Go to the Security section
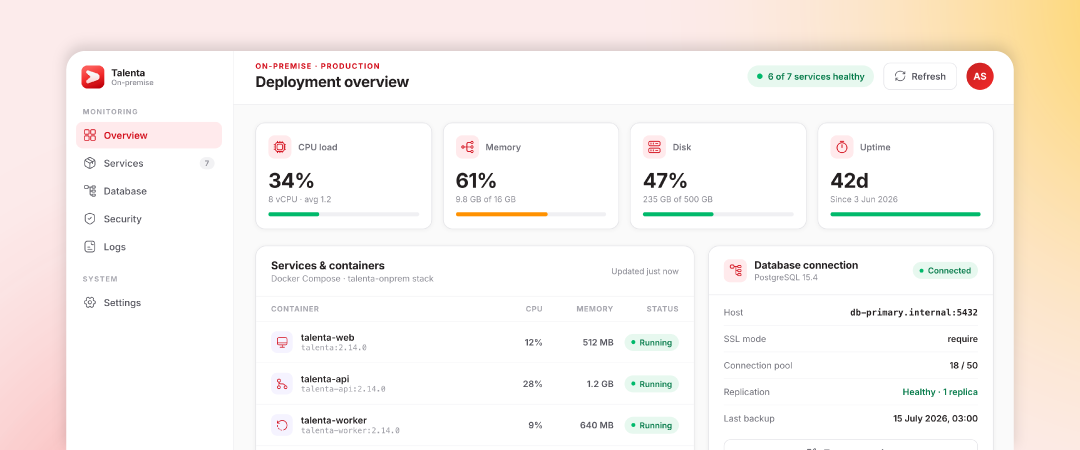The height and width of the screenshot is (450, 1080). click(149, 218)
